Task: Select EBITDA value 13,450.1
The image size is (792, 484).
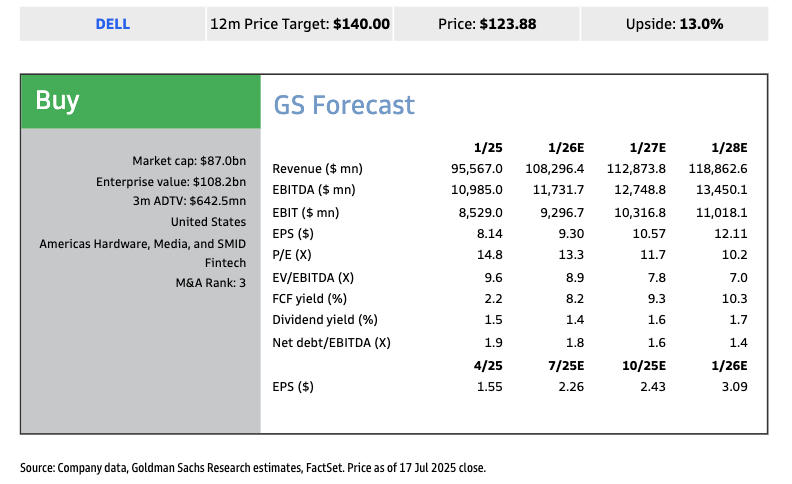Action: pyautogui.click(x=722, y=190)
